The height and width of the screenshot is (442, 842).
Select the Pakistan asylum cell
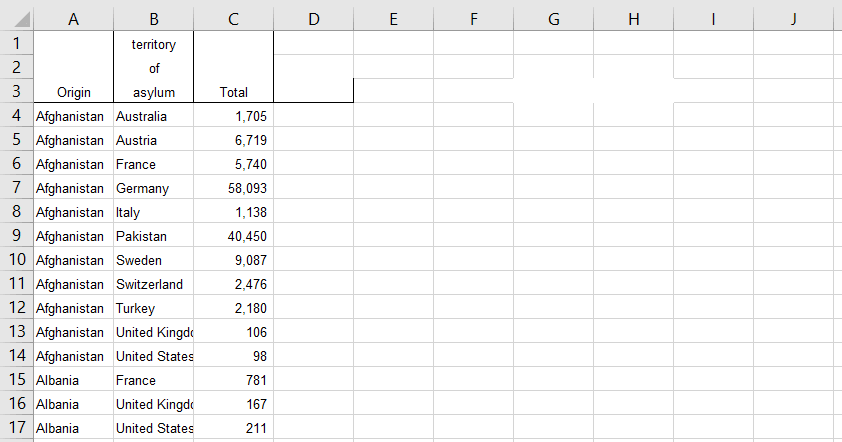(x=153, y=236)
